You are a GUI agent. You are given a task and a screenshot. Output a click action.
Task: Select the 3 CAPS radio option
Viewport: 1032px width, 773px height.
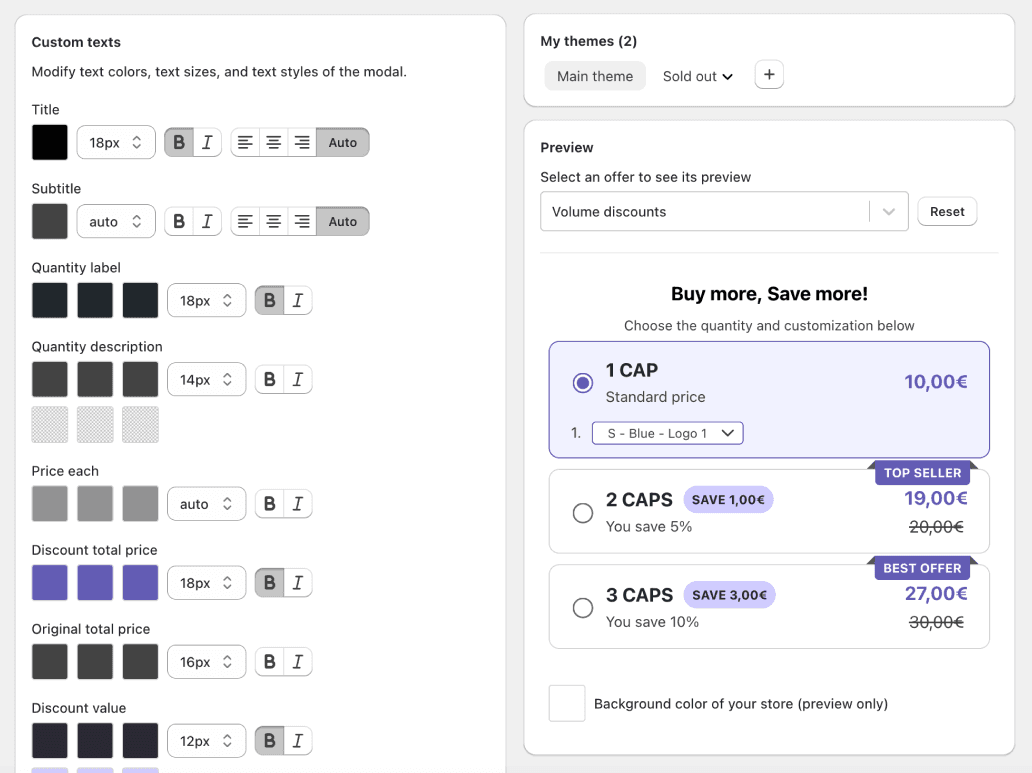(x=582, y=607)
